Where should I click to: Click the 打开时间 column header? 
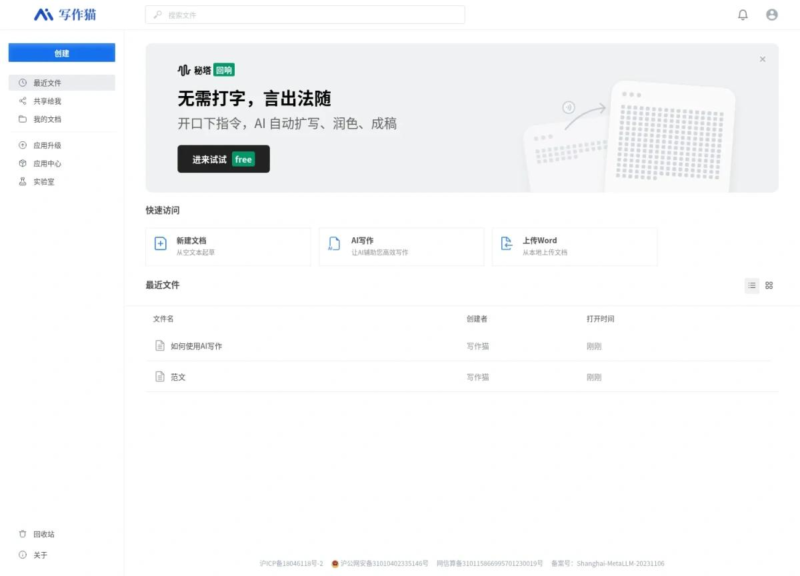[601, 319]
